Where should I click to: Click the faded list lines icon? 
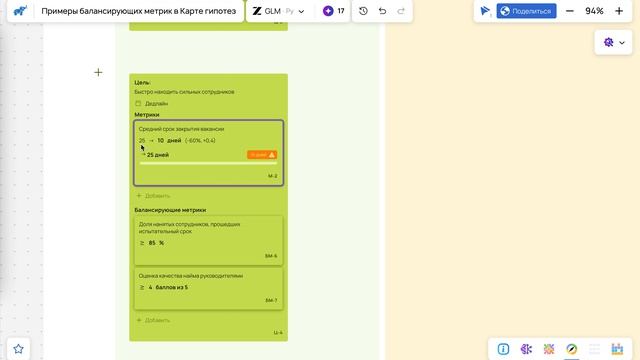click(594, 349)
